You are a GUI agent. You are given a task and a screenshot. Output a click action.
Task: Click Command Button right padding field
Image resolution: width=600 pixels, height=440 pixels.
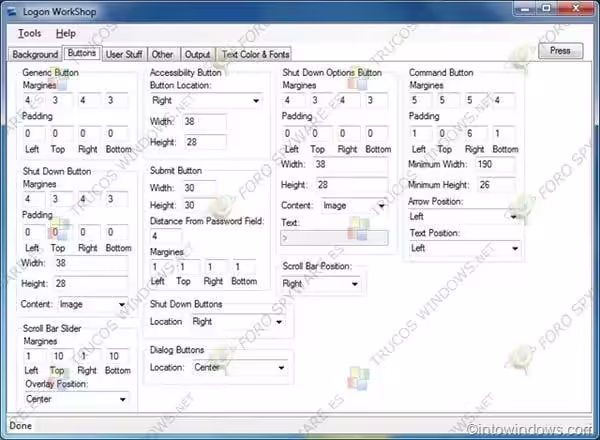476,134
